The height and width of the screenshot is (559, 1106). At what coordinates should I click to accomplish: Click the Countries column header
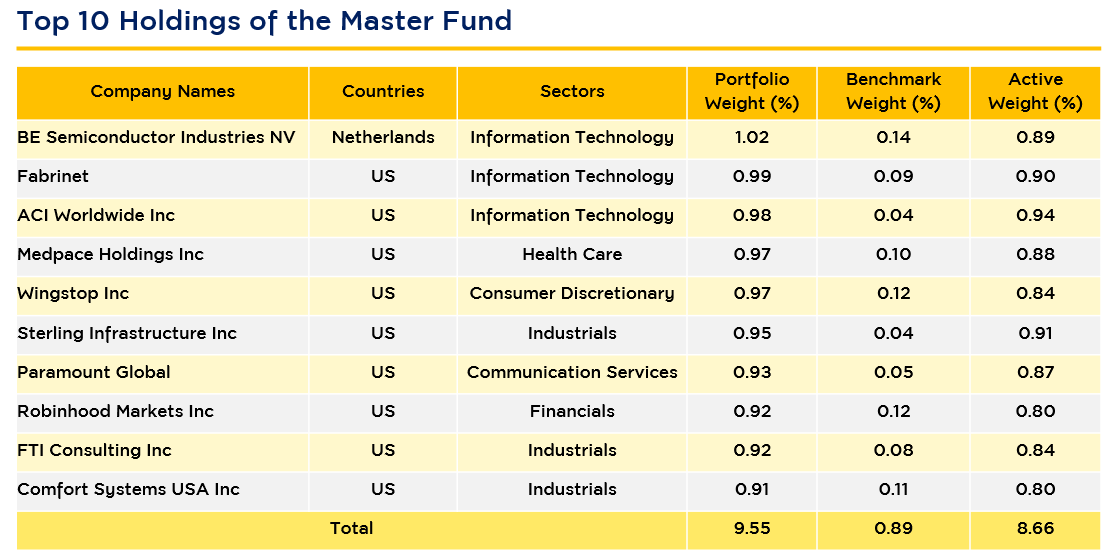383,92
